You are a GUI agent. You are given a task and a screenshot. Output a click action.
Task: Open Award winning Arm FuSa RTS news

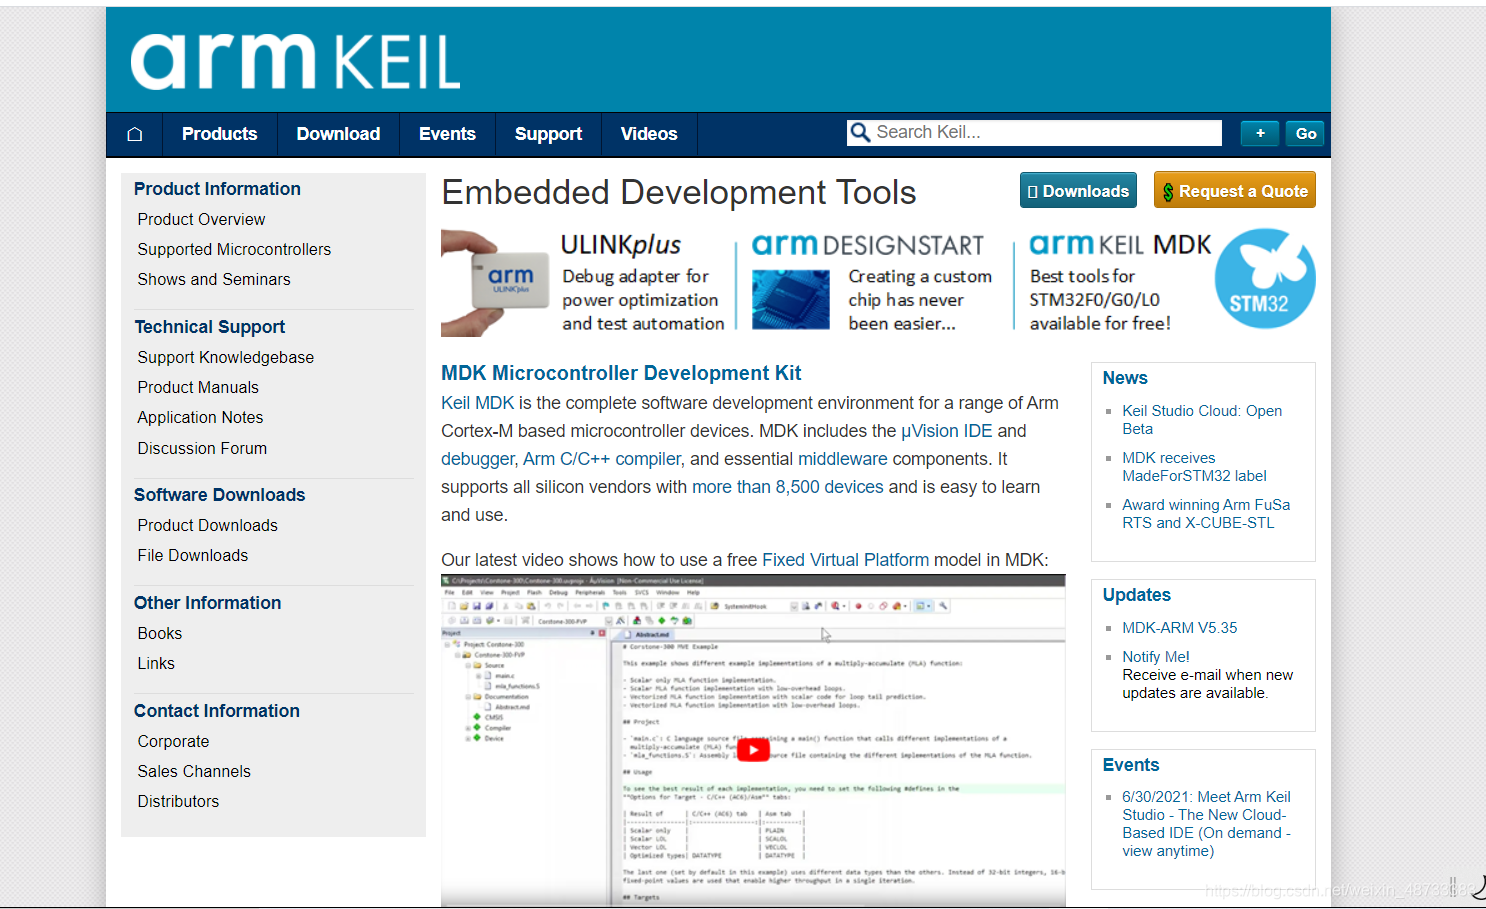coord(1206,514)
